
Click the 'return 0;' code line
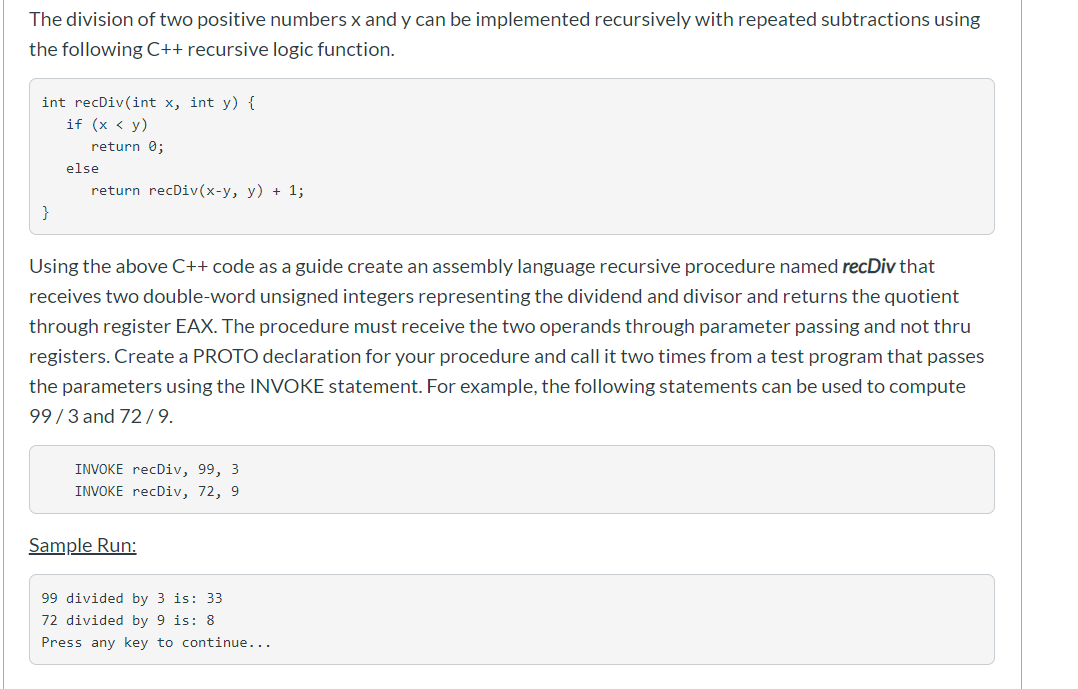(127, 146)
